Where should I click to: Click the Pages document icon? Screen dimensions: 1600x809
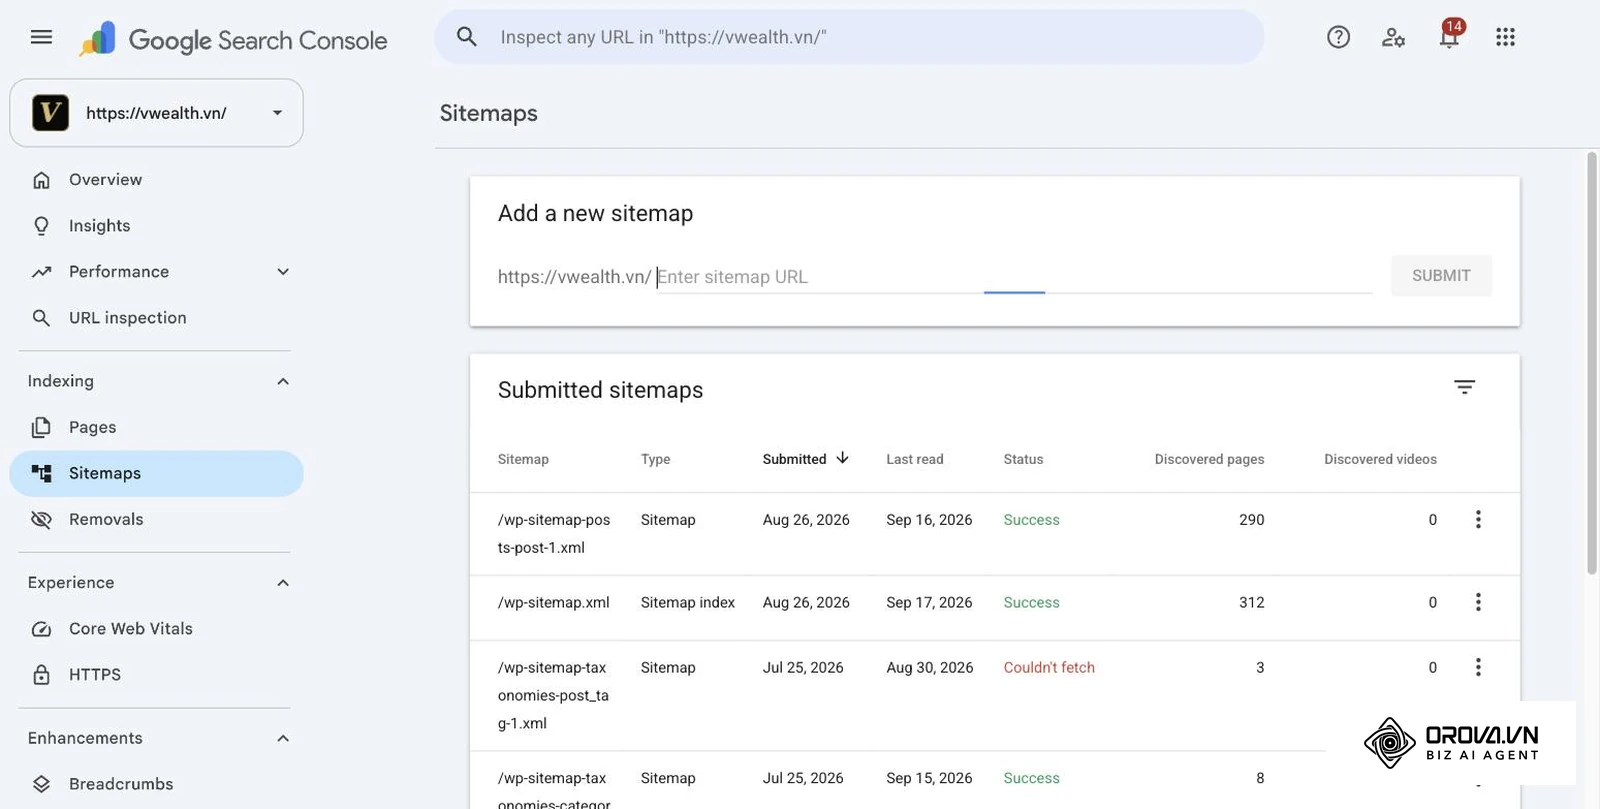point(41,427)
